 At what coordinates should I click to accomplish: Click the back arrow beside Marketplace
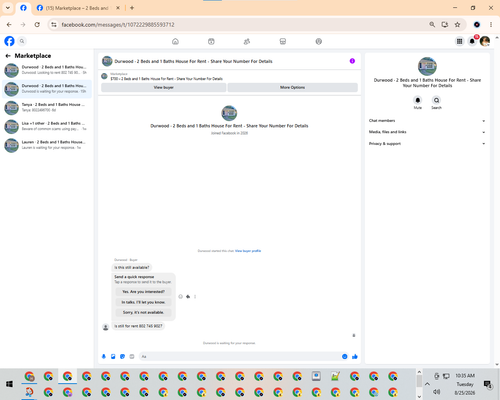click(x=8, y=56)
